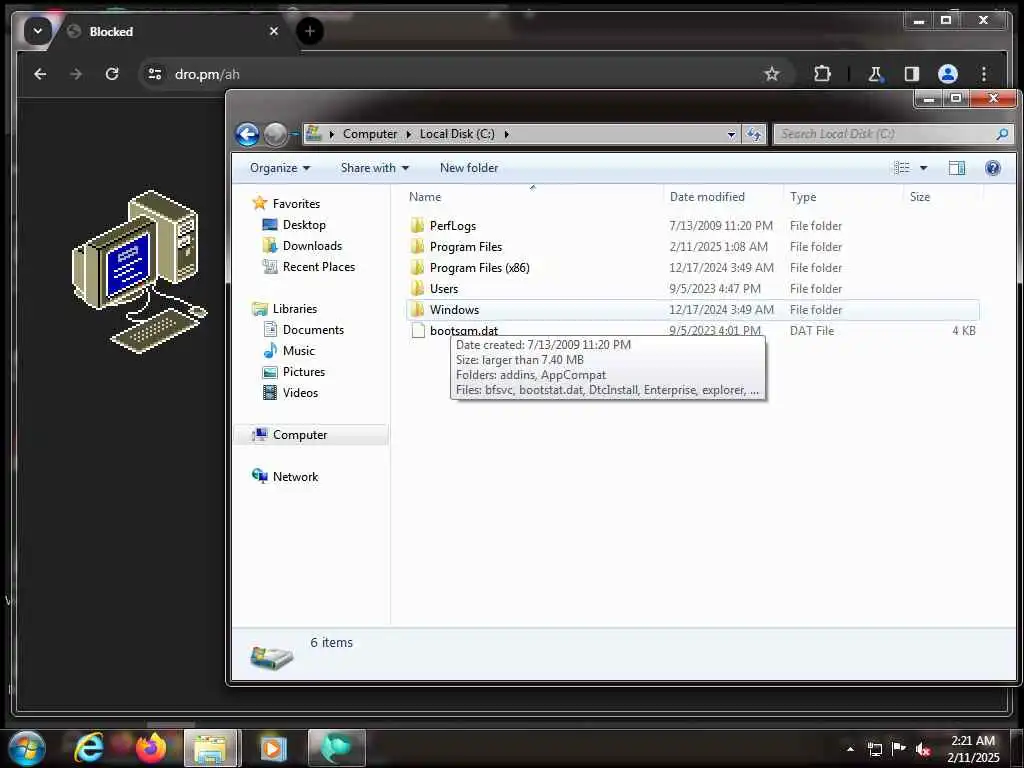Open view options dropdown arrow

(x=923, y=168)
